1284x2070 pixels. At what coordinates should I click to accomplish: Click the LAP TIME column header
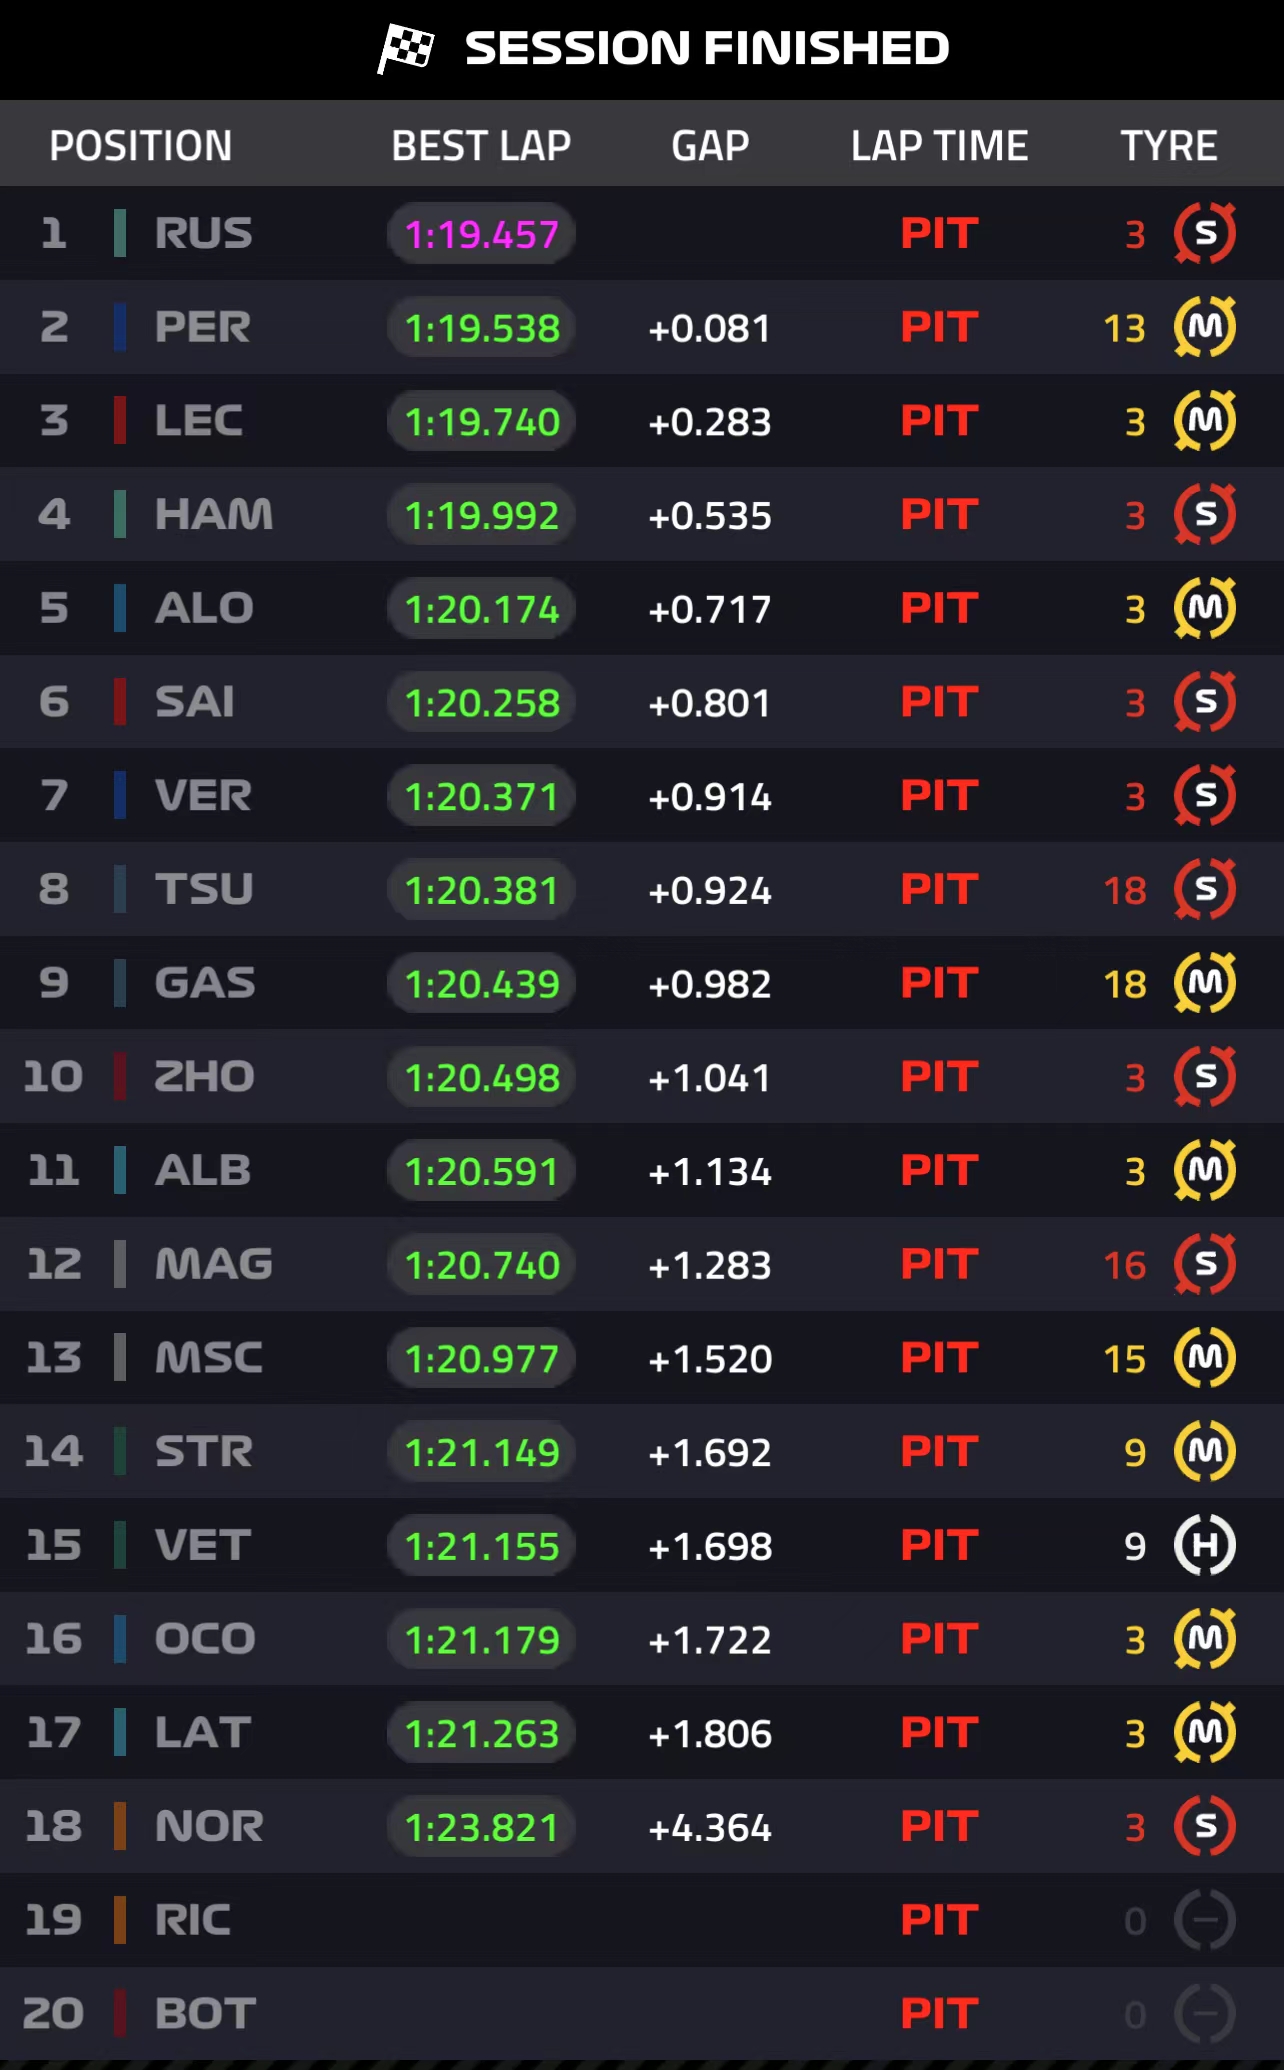[939, 146]
